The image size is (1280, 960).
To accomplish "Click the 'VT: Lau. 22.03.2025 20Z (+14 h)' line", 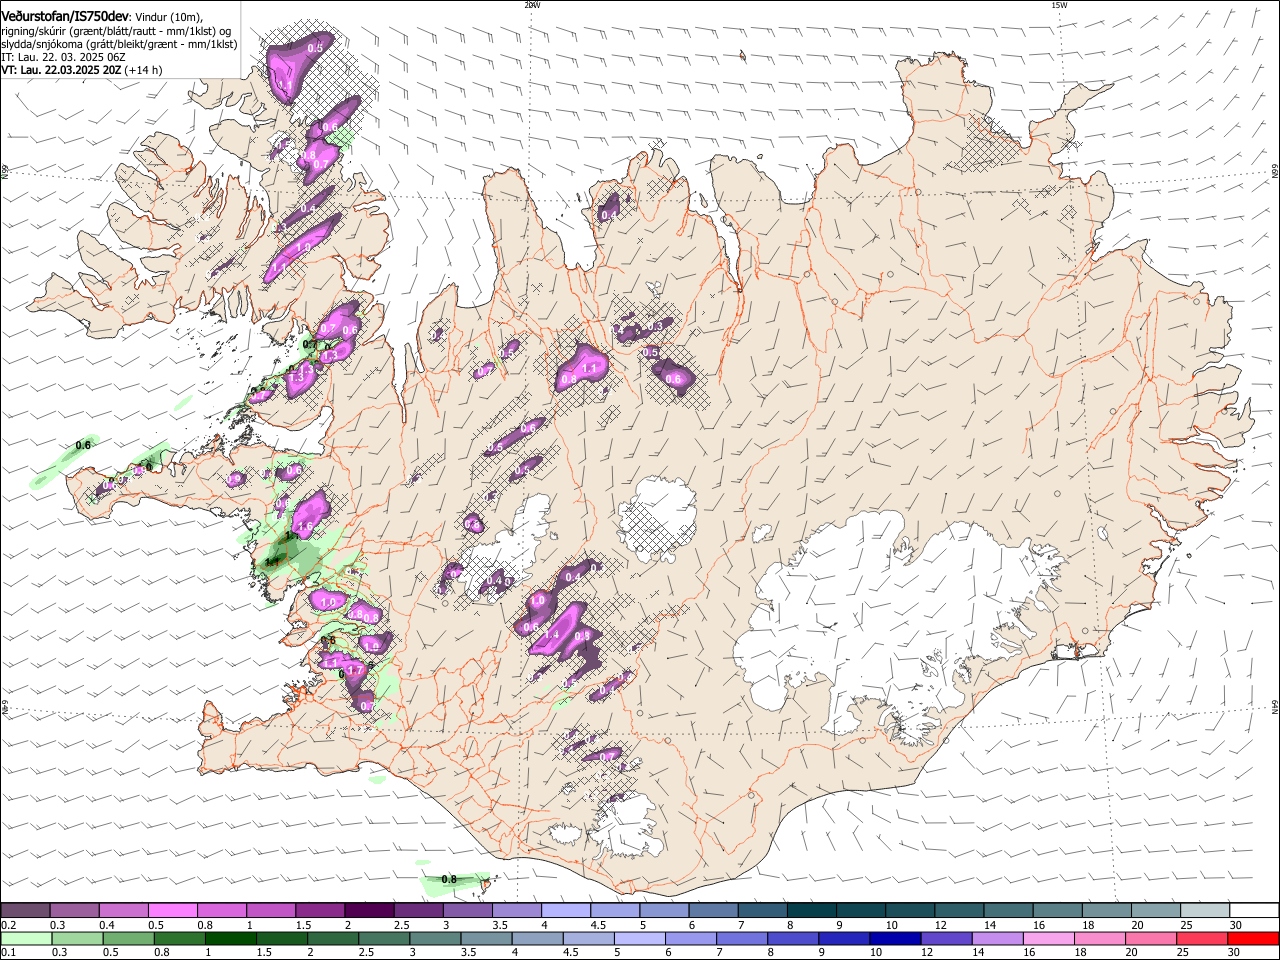I will pos(82,70).
